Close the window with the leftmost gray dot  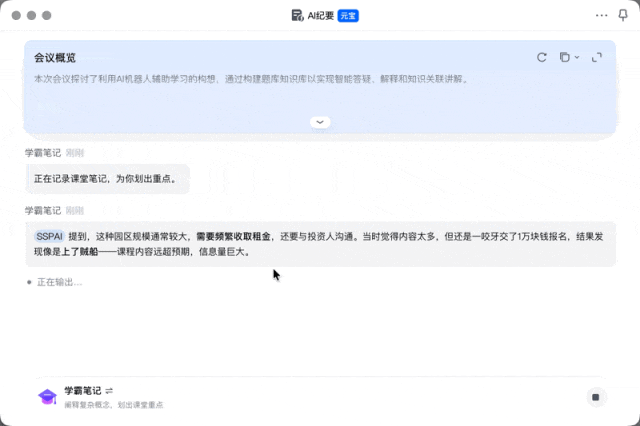(x=16, y=16)
